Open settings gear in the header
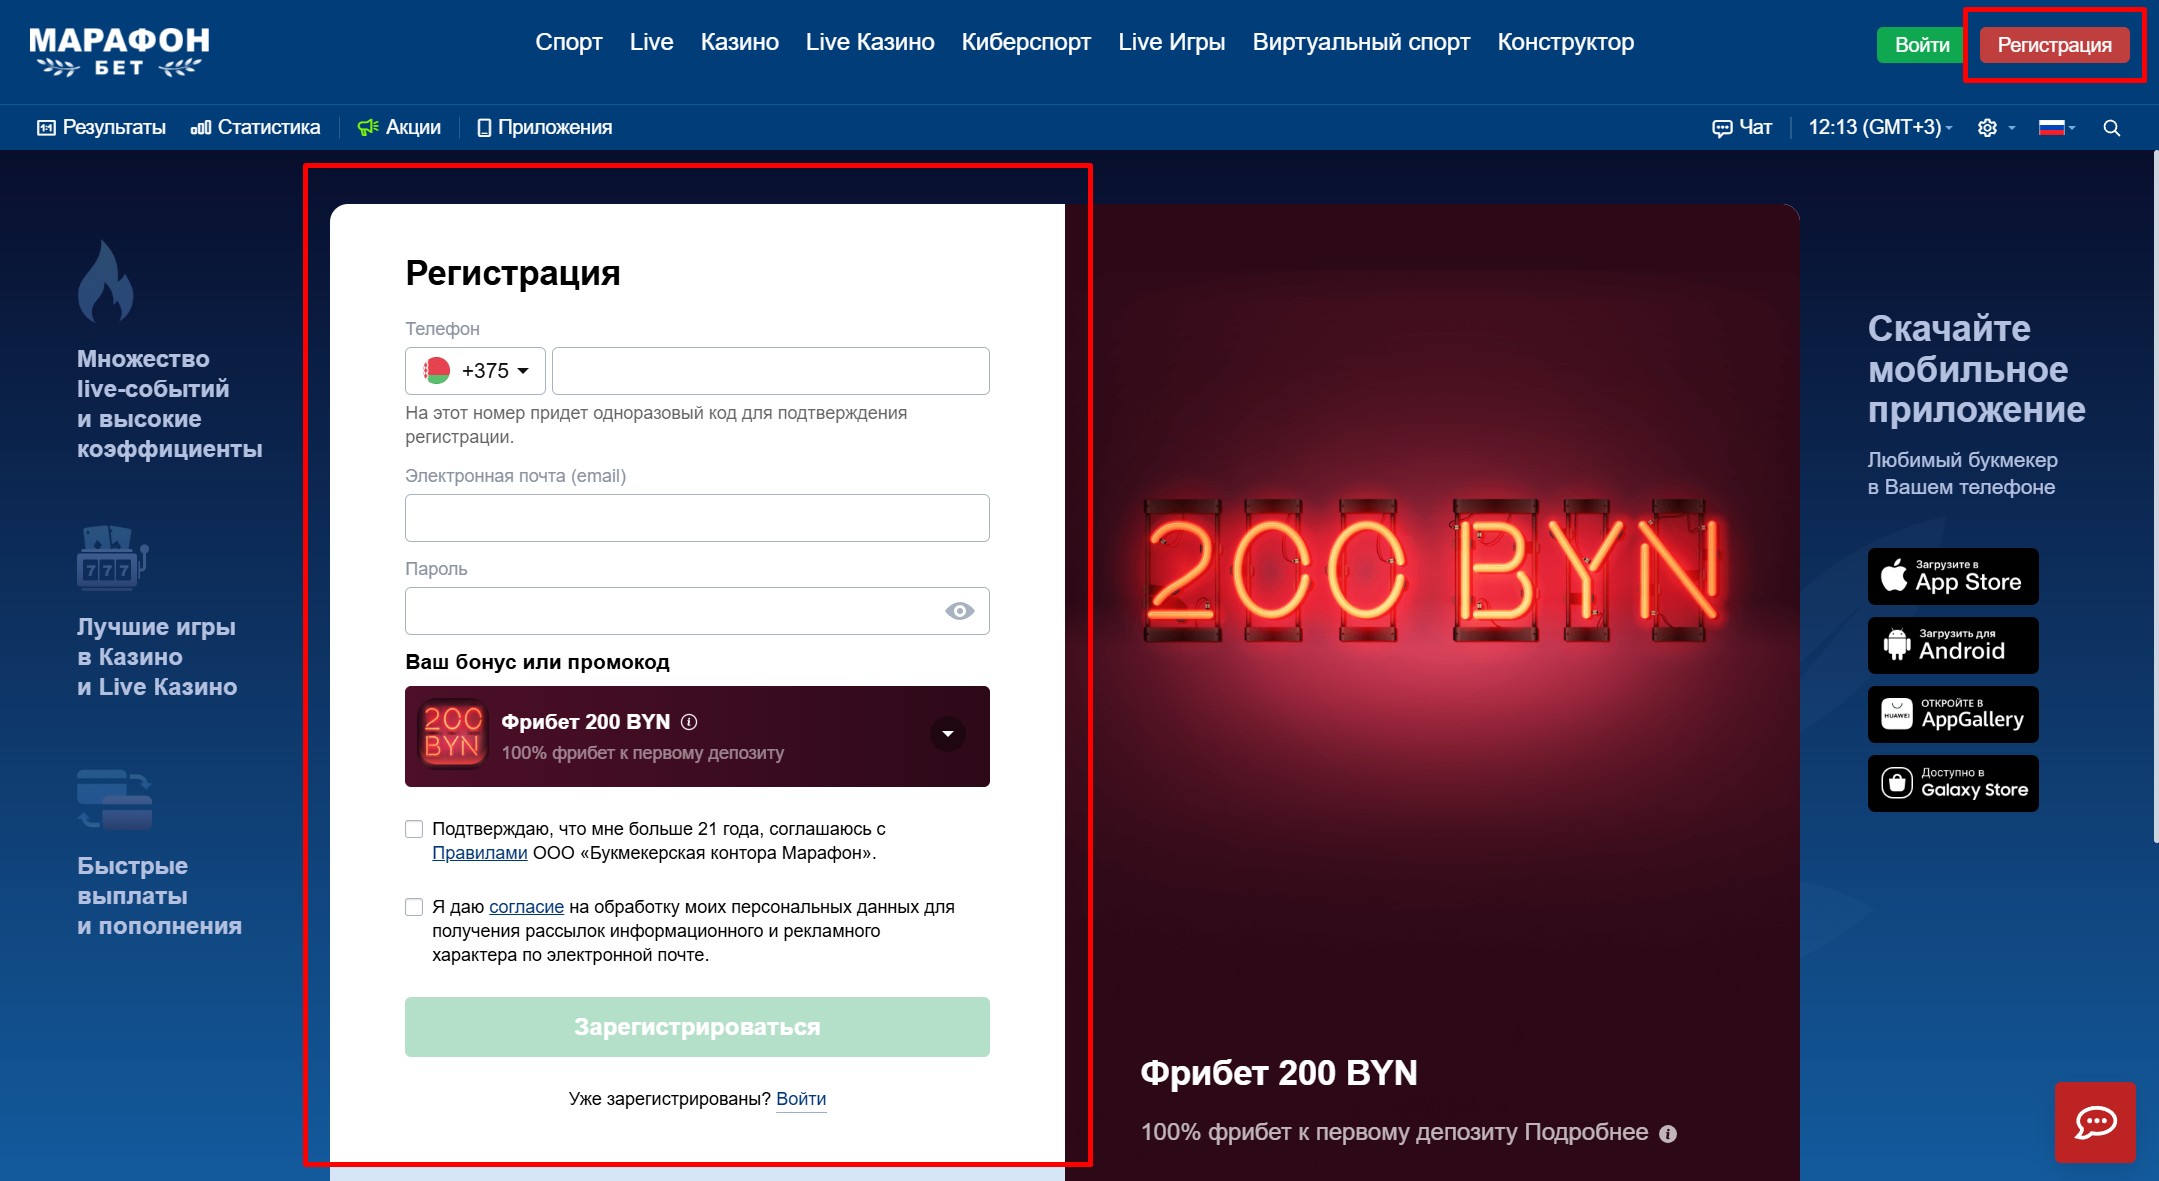This screenshot has height=1181, width=2159. tap(1987, 128)
